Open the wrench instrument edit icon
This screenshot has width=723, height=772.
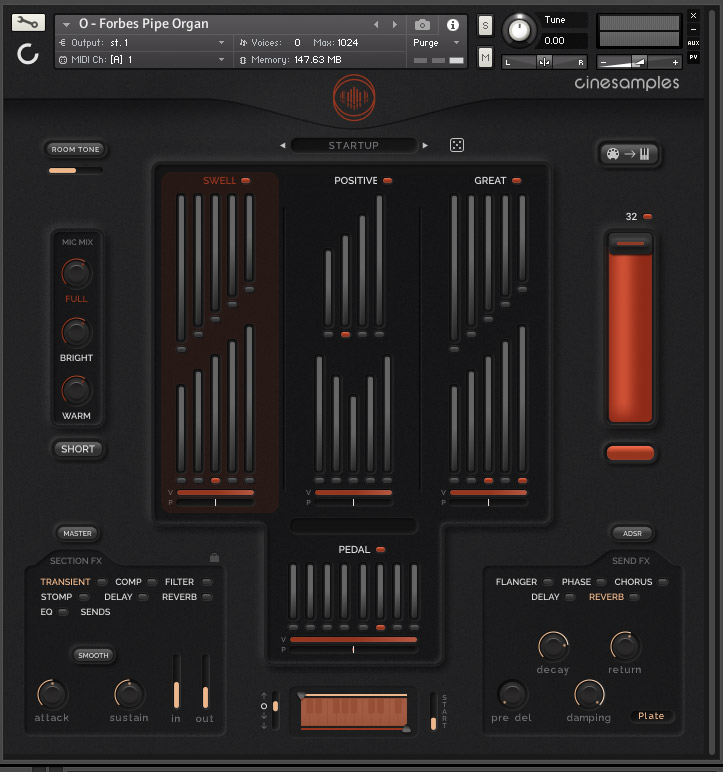(28, 22)
